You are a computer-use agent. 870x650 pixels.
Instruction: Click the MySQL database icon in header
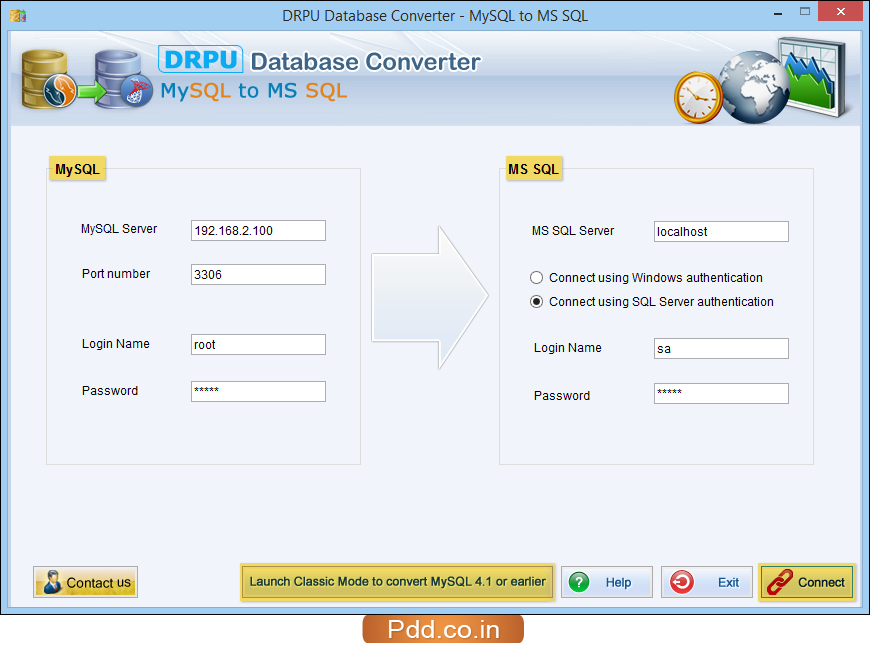click(x=49, y=79)
